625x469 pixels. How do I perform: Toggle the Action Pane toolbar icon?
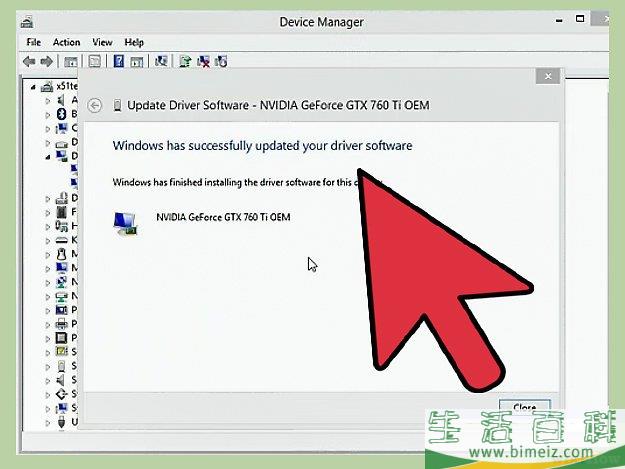pos(136,62)
